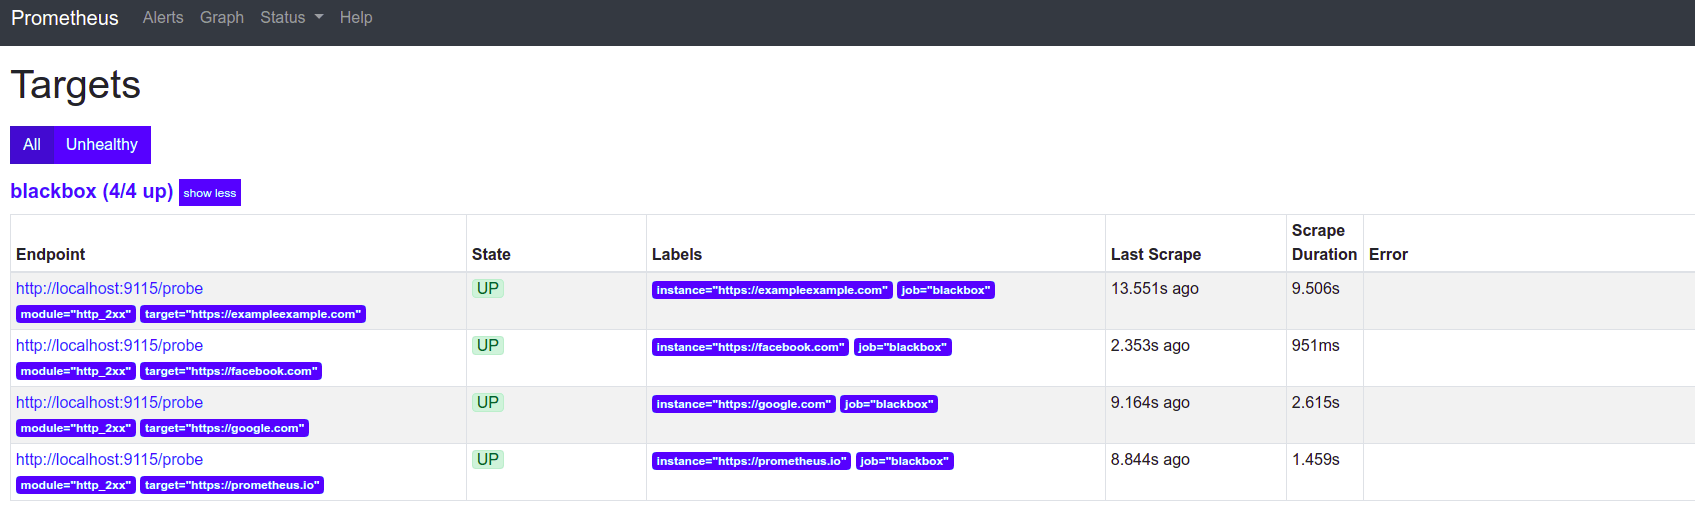Expand the Status dropdown menu
This screenshot has height=514, width=1695.
[x=292, y=17]
